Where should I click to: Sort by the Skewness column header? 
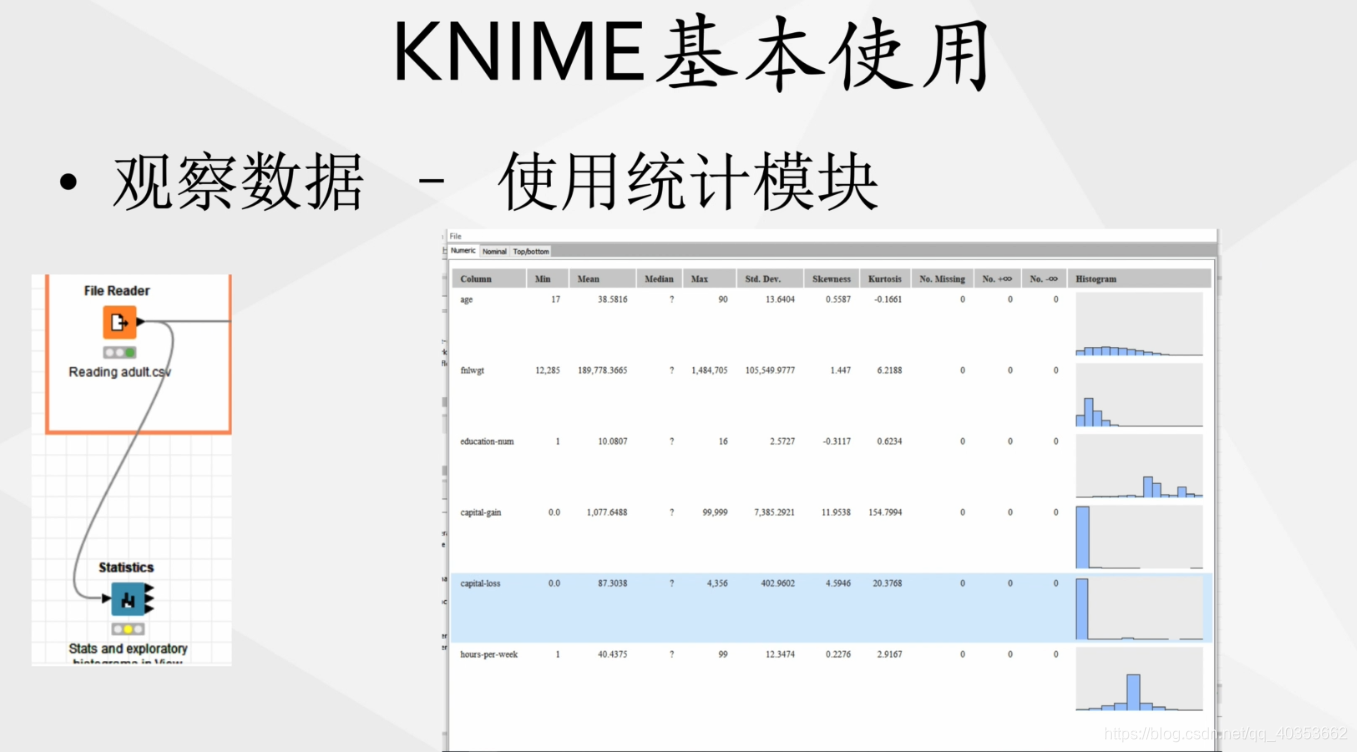click(831, 278)
